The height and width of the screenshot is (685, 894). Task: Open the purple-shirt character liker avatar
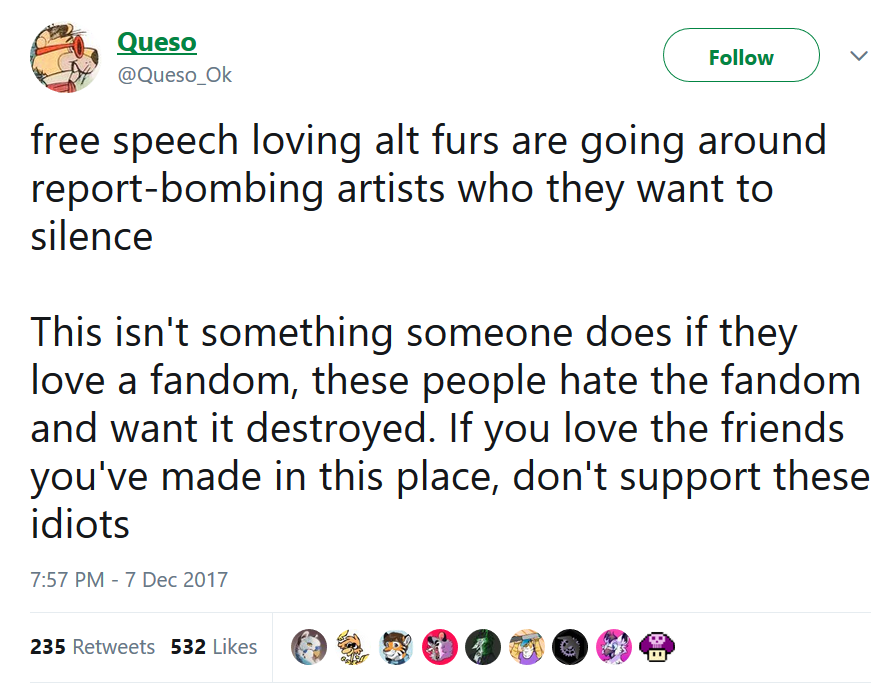[x=527, y=647]
